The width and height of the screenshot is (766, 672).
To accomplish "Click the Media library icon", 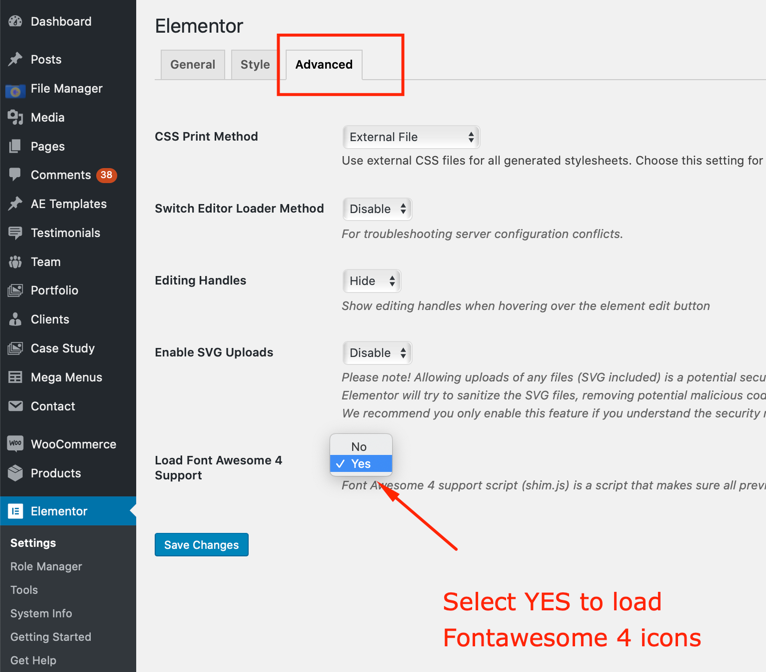I will (15, 118).
